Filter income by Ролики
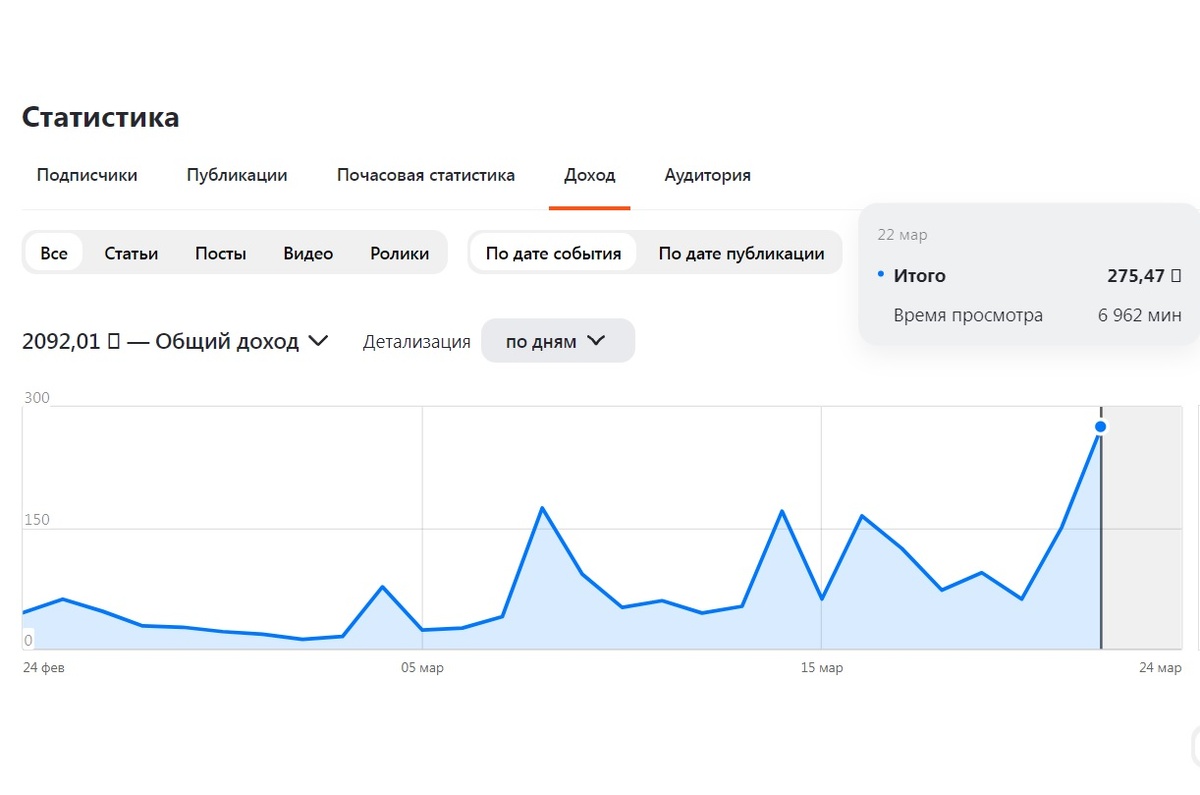 click(399, 253)
